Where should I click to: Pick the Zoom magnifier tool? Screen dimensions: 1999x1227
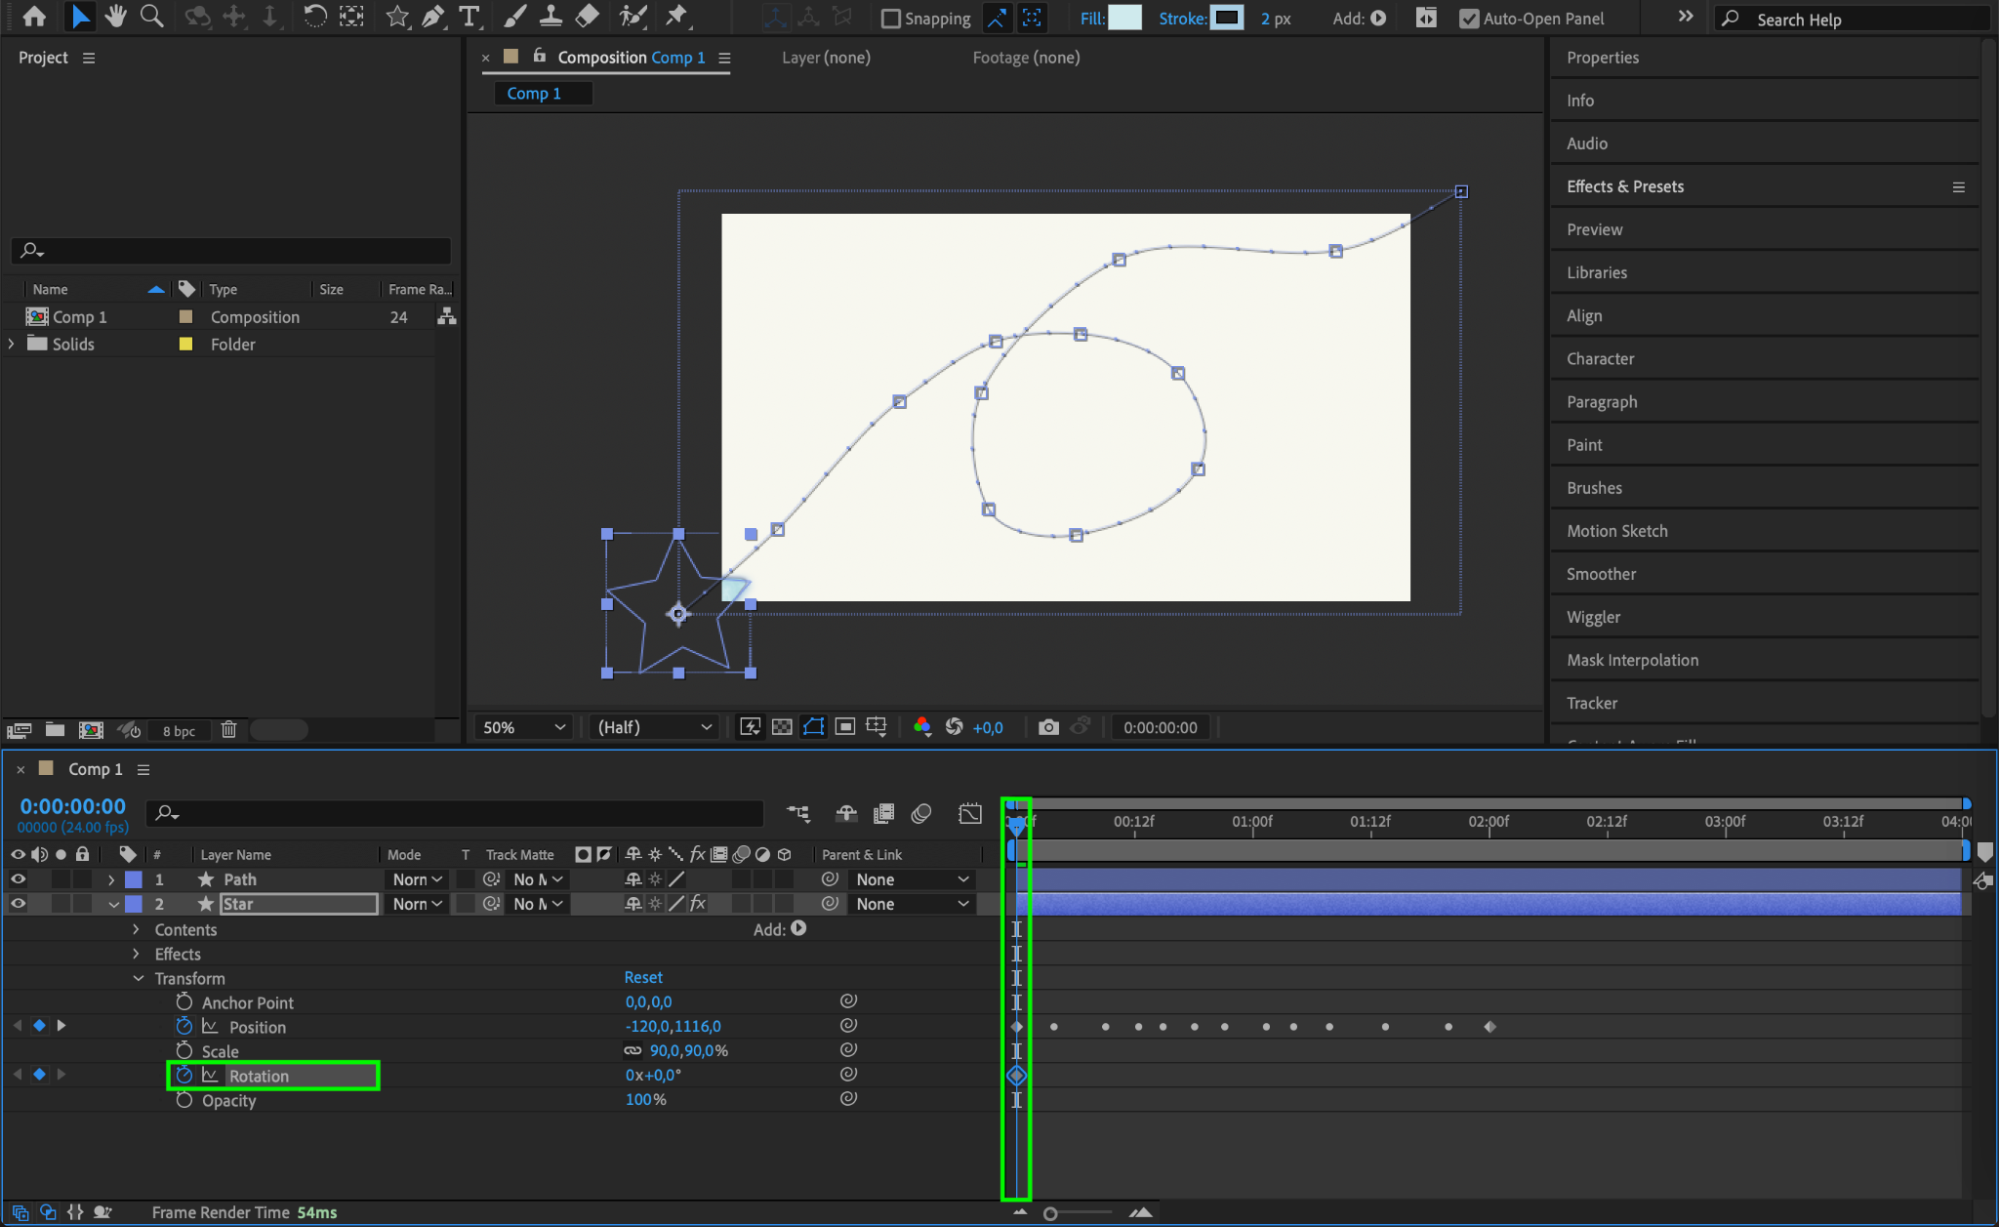[x=151, y=16]
